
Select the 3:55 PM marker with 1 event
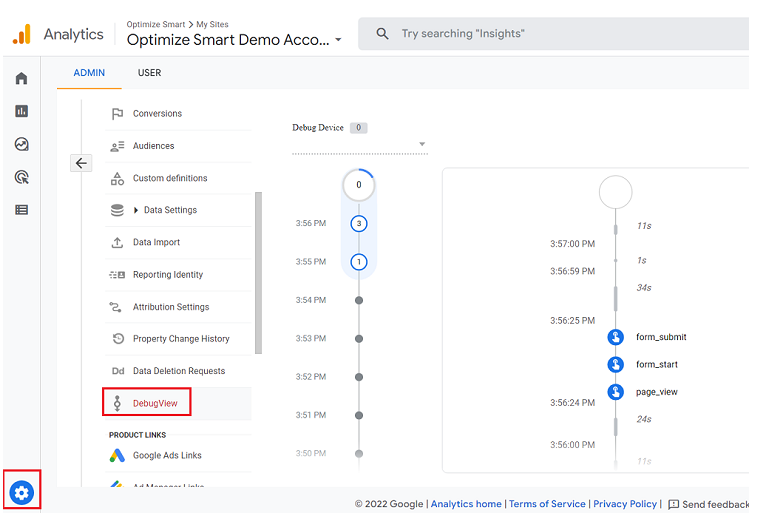tap(359, 262)
